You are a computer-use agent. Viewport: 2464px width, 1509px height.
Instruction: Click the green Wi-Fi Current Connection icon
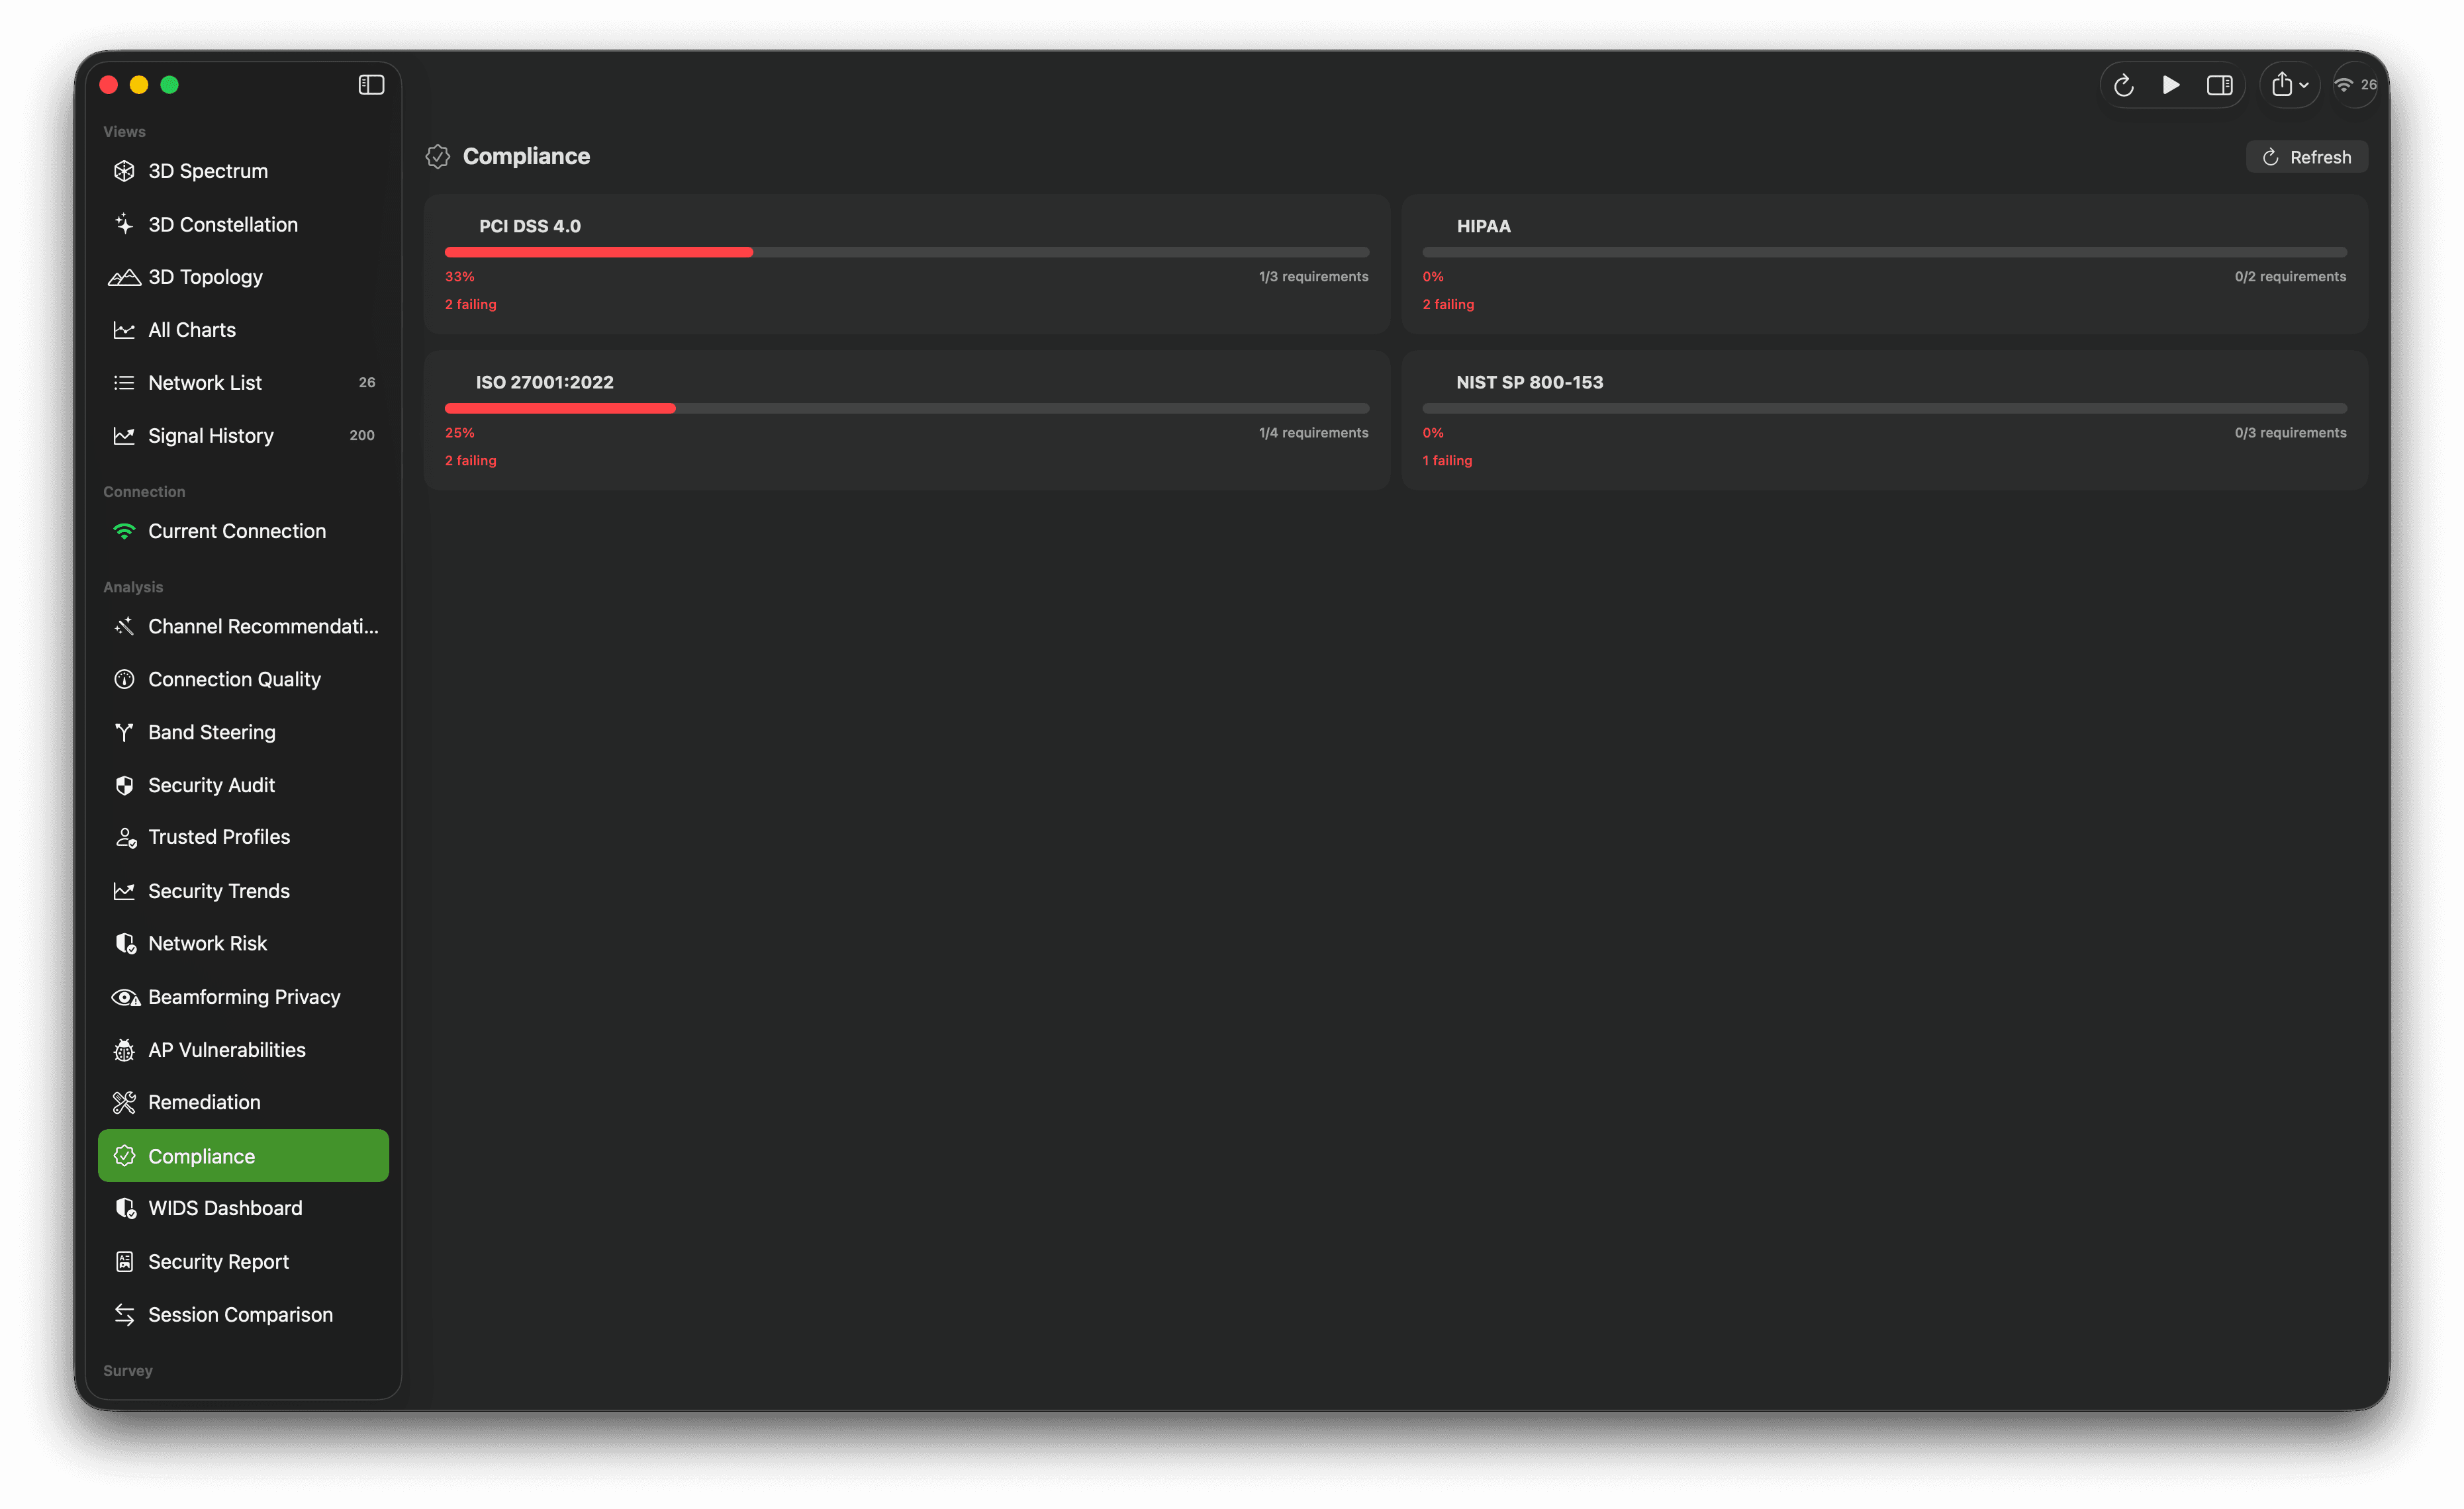coord(124,531)
